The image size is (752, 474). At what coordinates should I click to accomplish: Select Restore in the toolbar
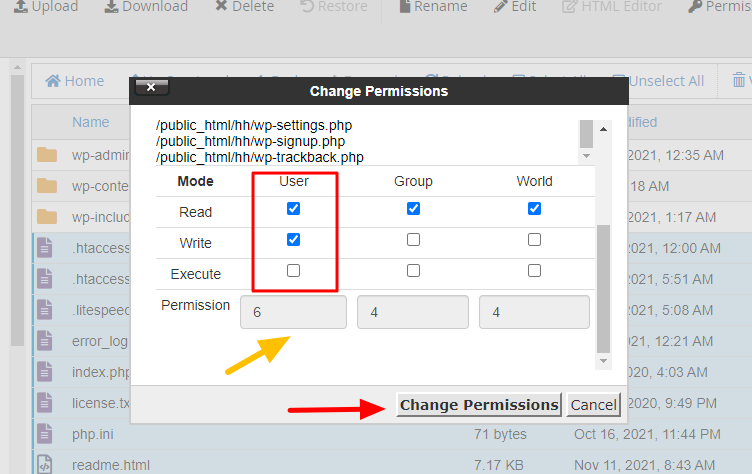[334, 6]
